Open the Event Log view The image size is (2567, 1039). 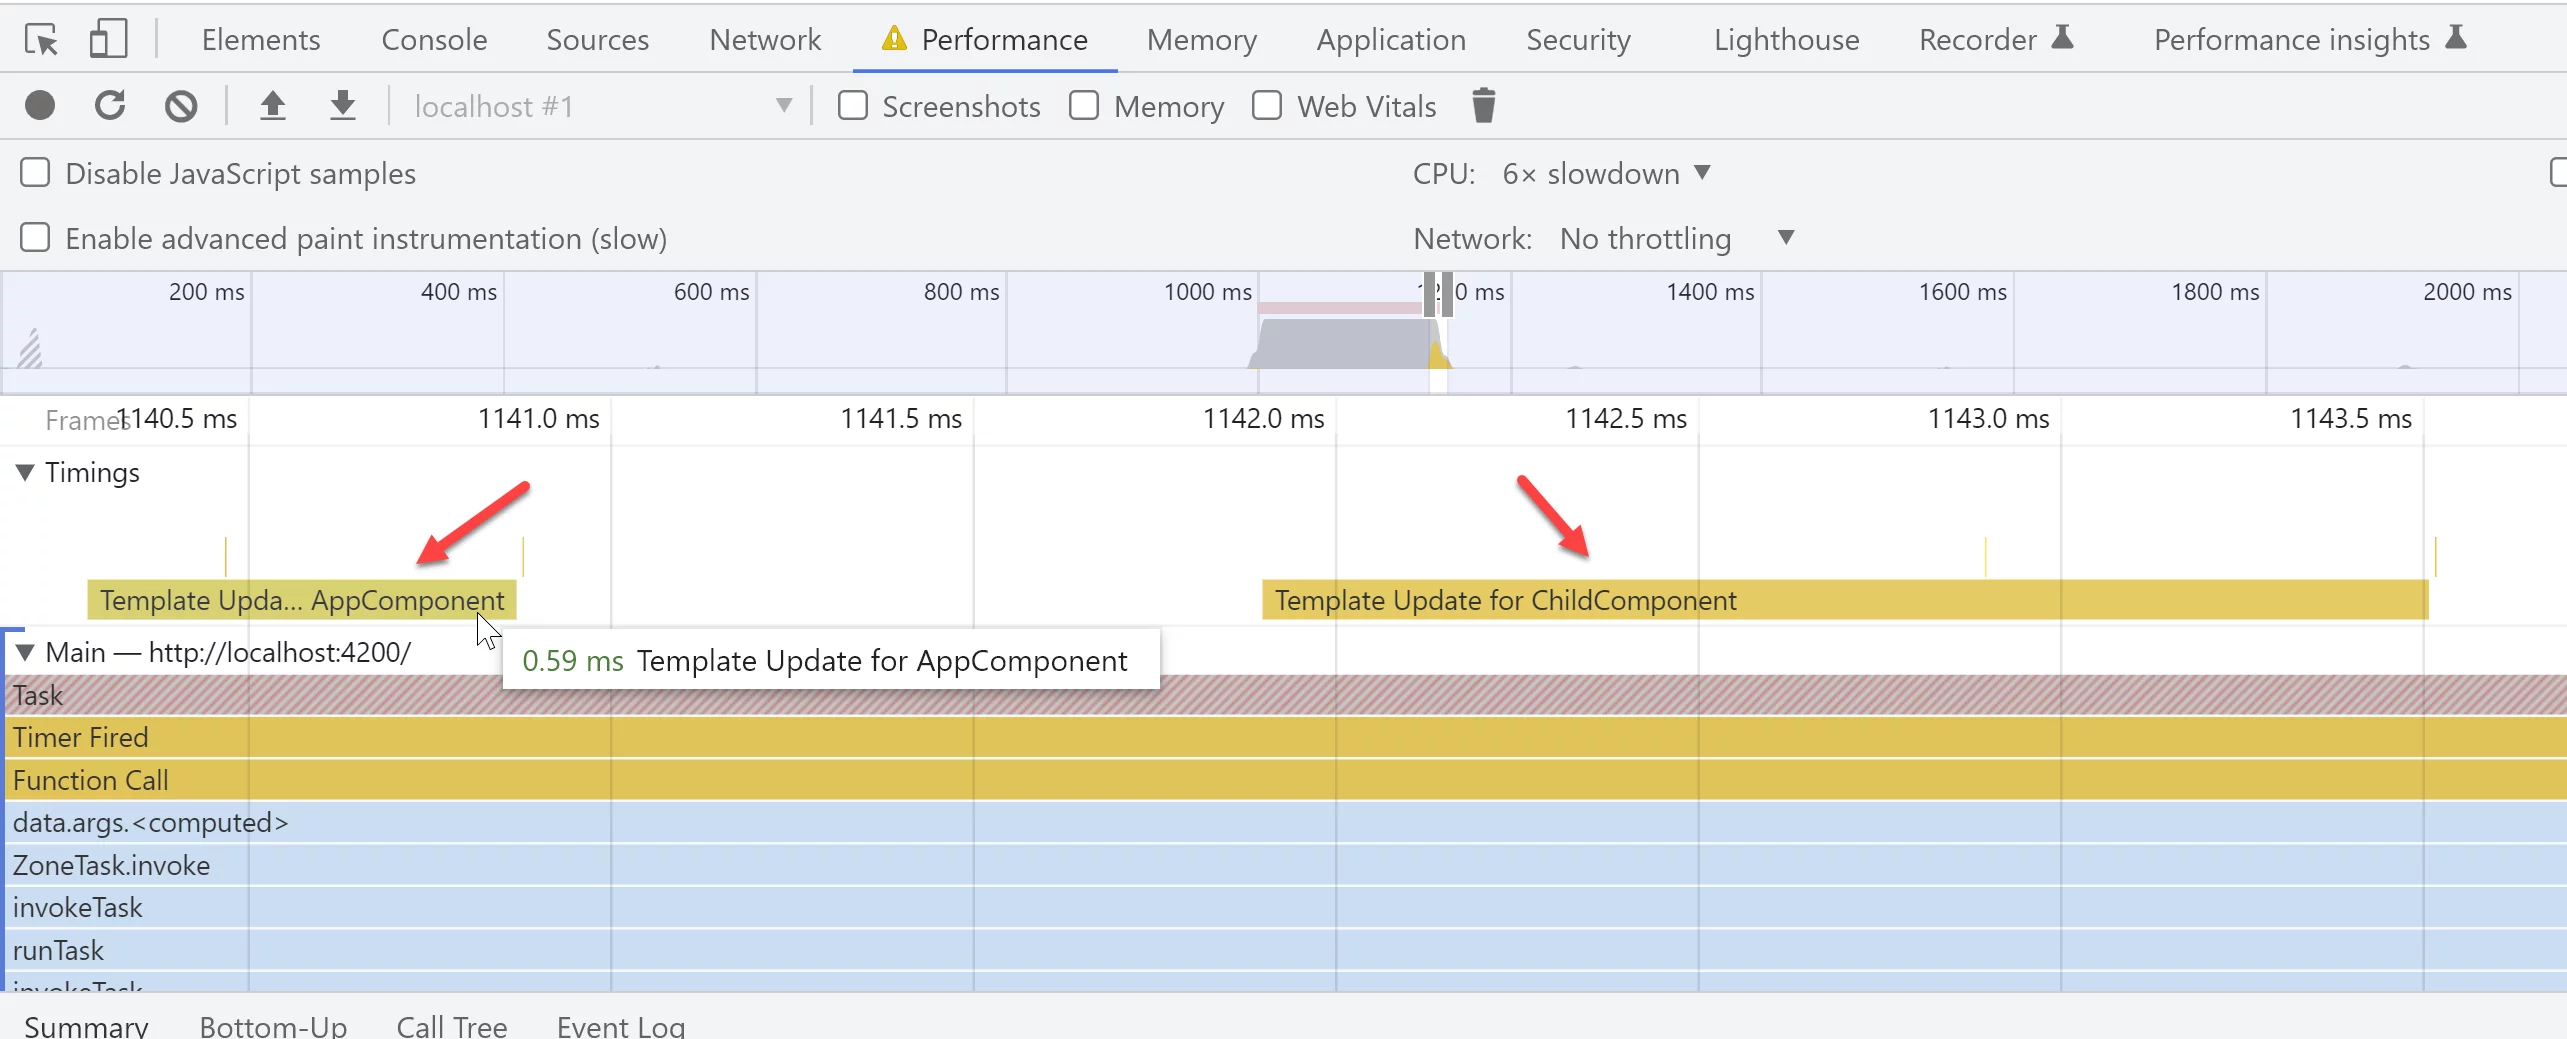[x=620, y=1025]
